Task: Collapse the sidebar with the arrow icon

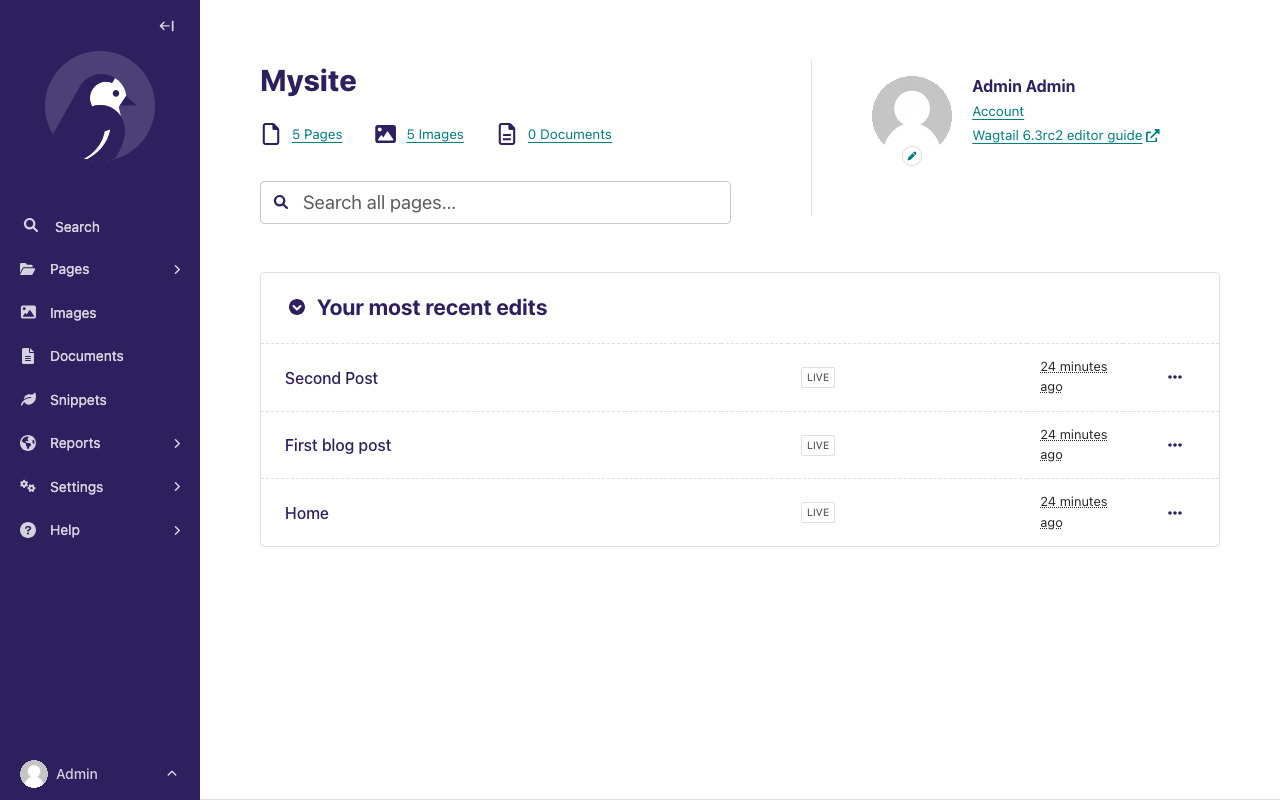Action: pos(166,26)
